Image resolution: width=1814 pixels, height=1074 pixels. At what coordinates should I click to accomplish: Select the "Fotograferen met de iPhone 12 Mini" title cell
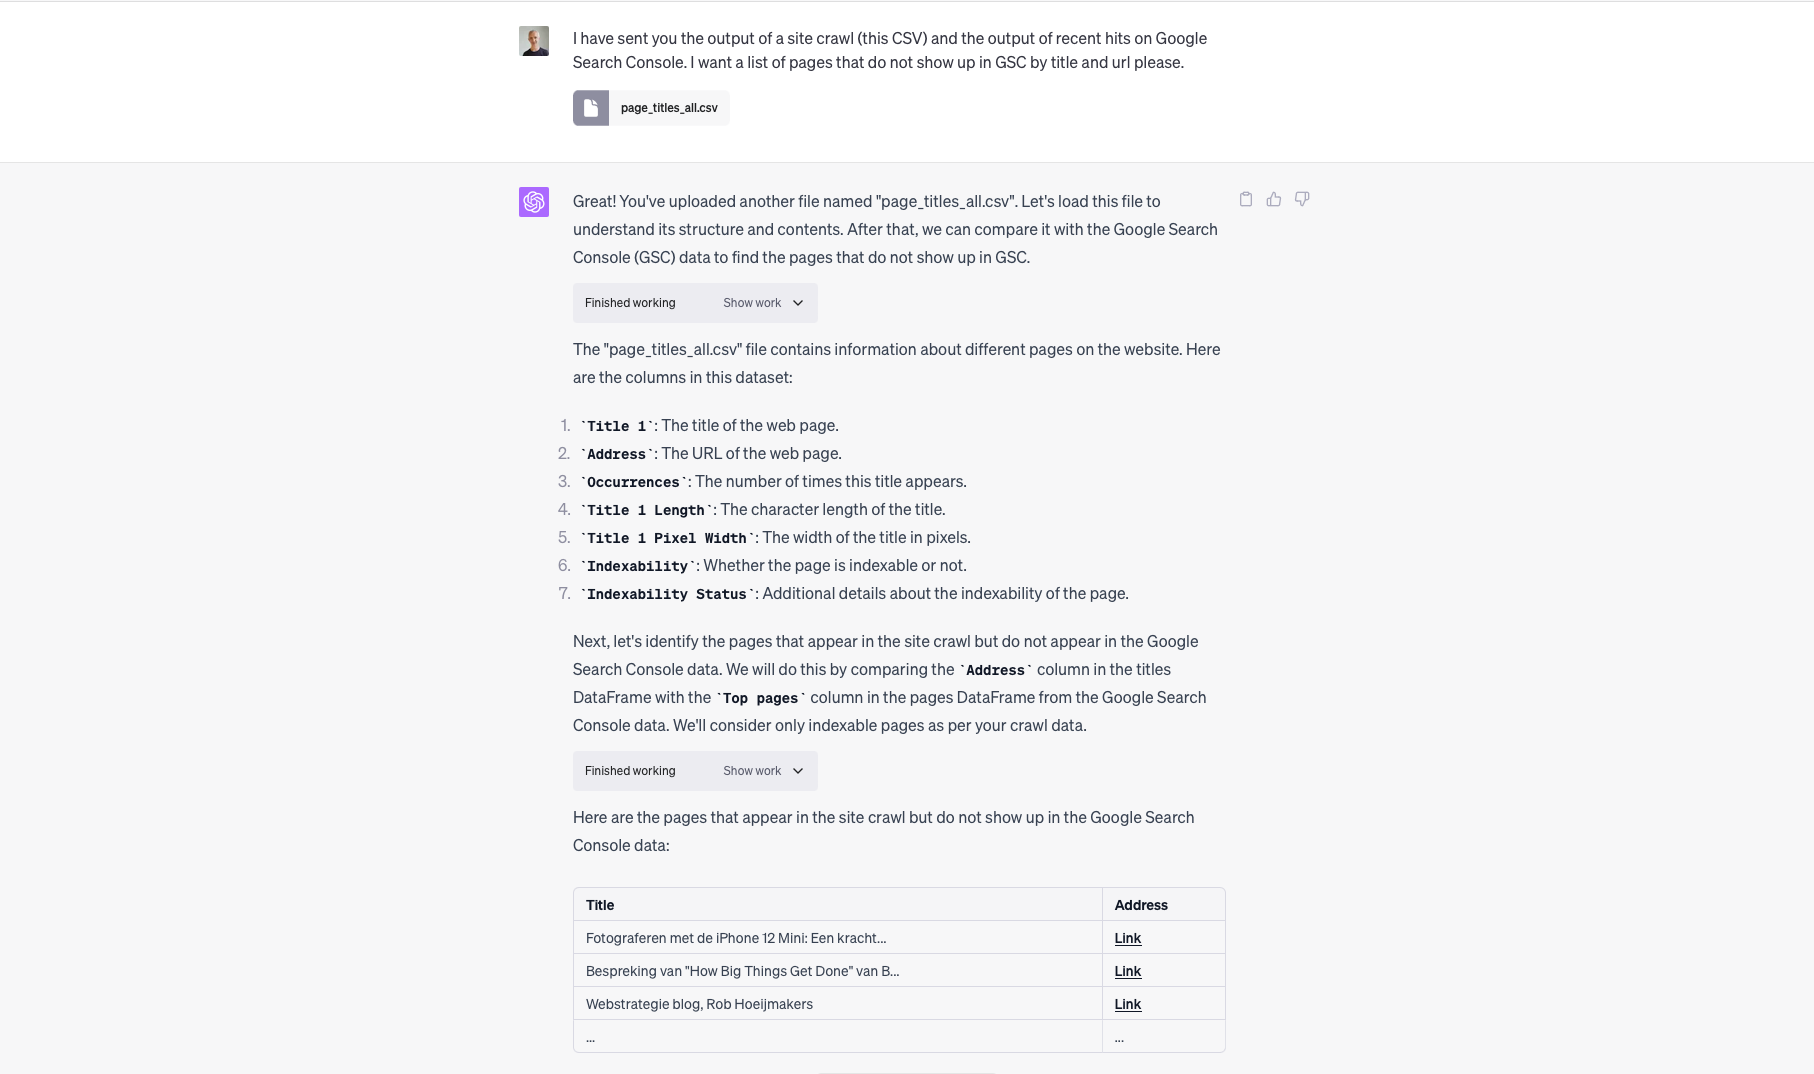tap(736, 938)
